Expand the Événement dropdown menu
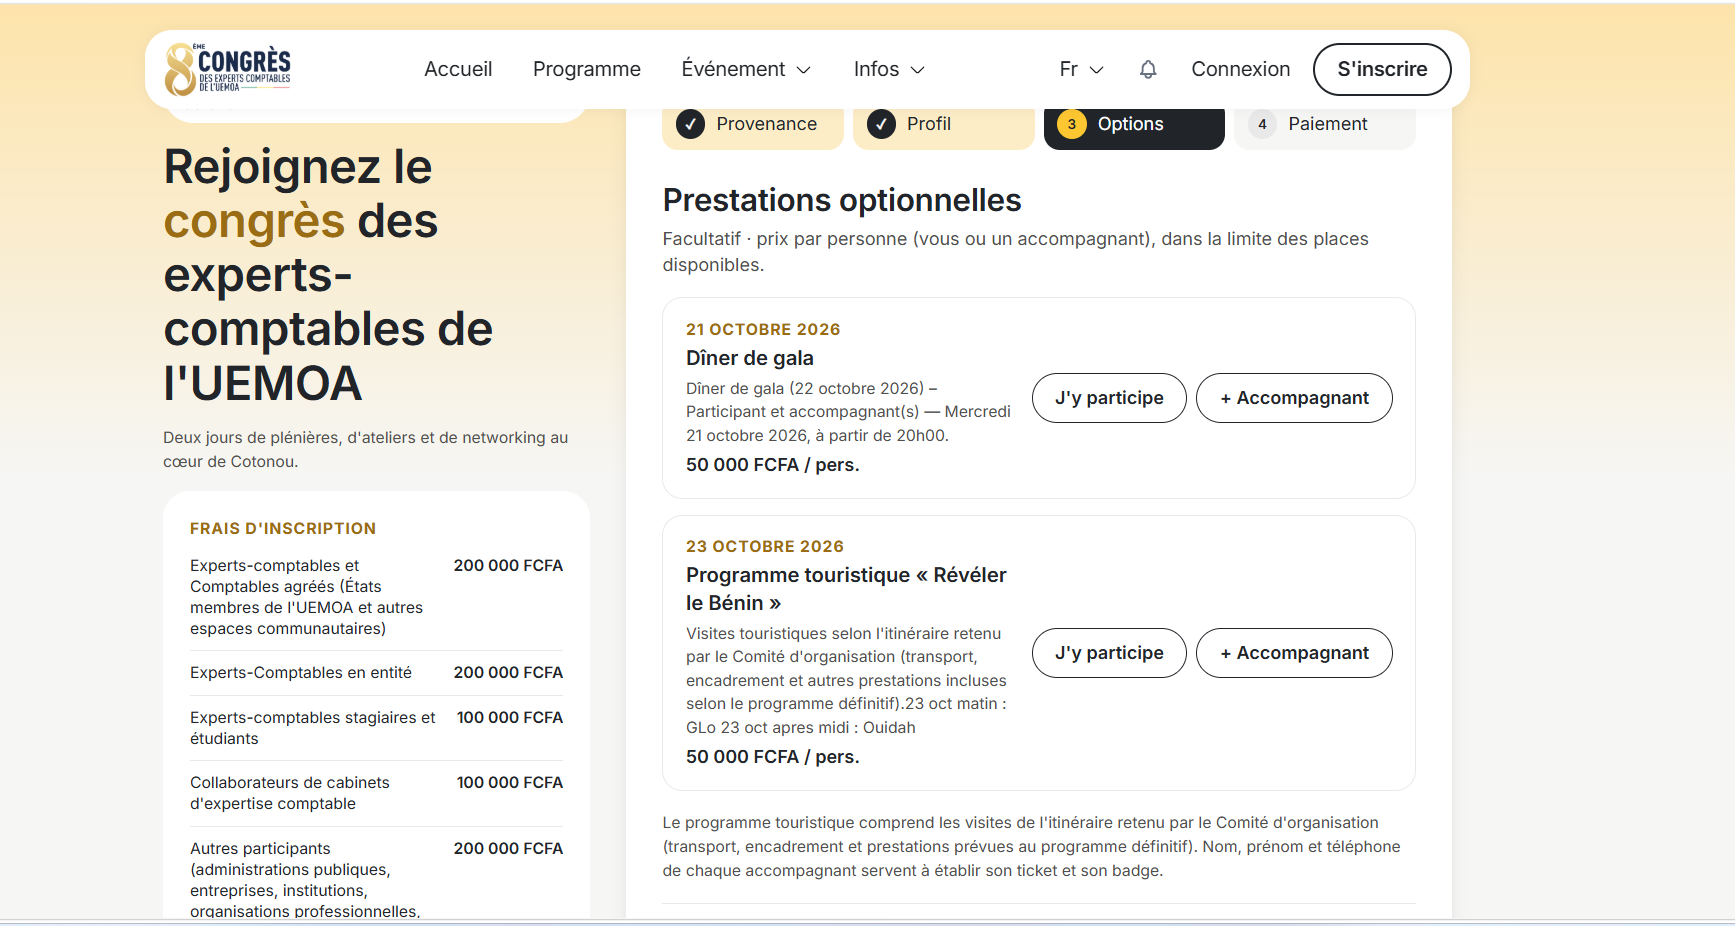The image size is (1735, 926). (x=746, y=69)
